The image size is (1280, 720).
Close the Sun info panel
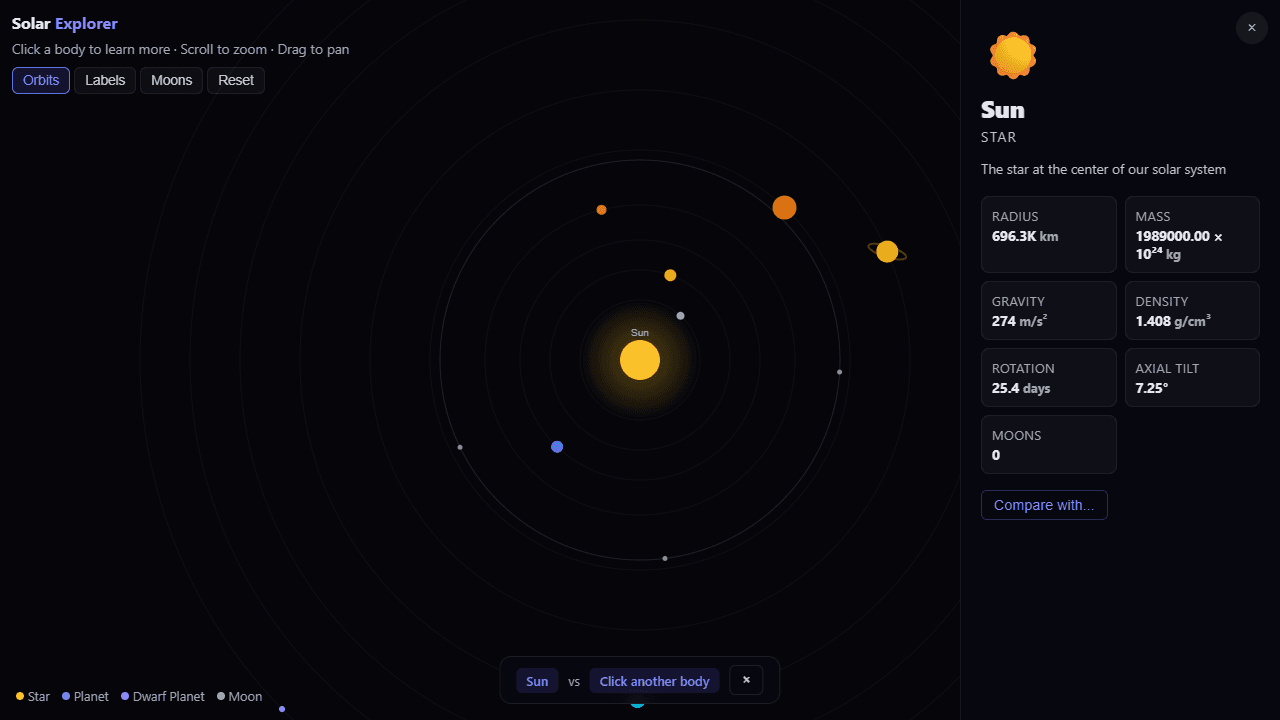[1252, 28]
